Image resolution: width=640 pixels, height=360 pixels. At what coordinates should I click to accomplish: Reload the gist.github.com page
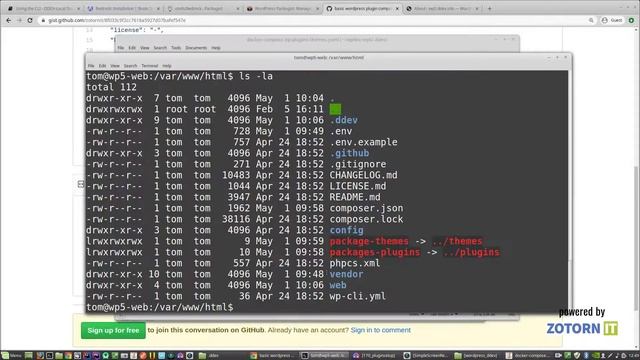30,20
